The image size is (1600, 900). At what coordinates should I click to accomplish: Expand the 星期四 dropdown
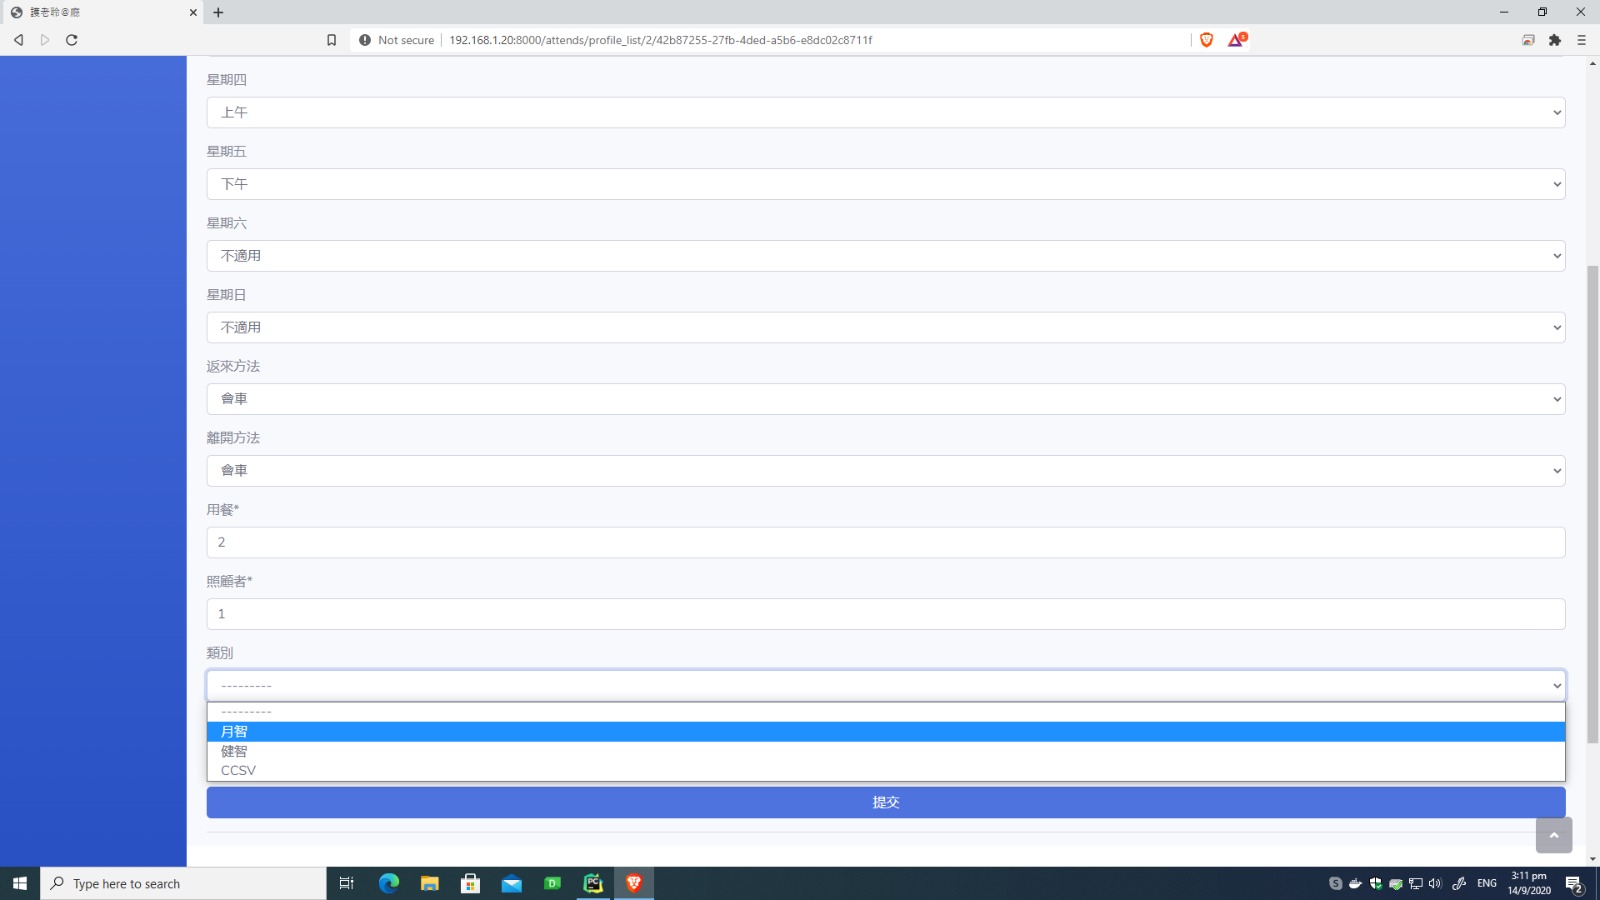(x=885, y=112)
